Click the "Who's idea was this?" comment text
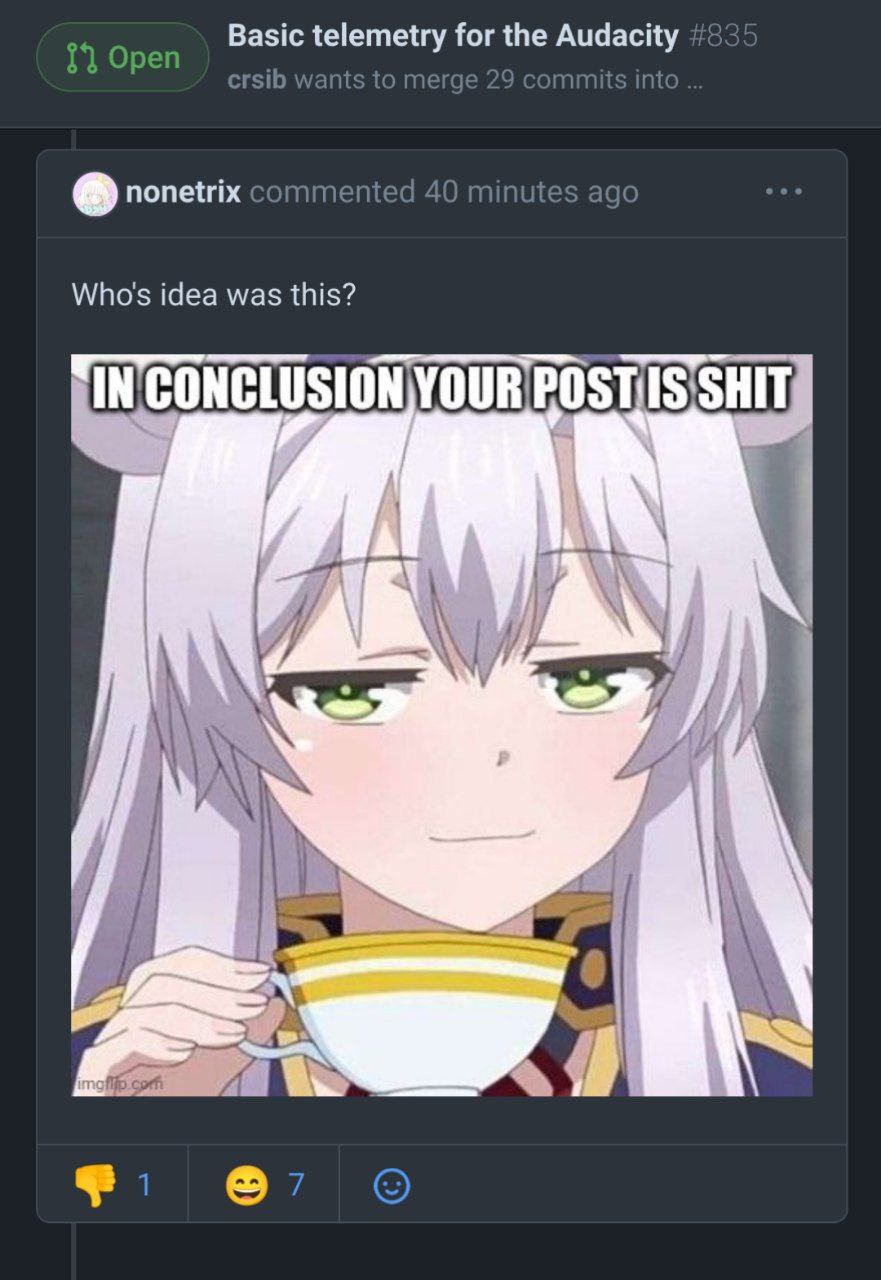 point(213,295)
